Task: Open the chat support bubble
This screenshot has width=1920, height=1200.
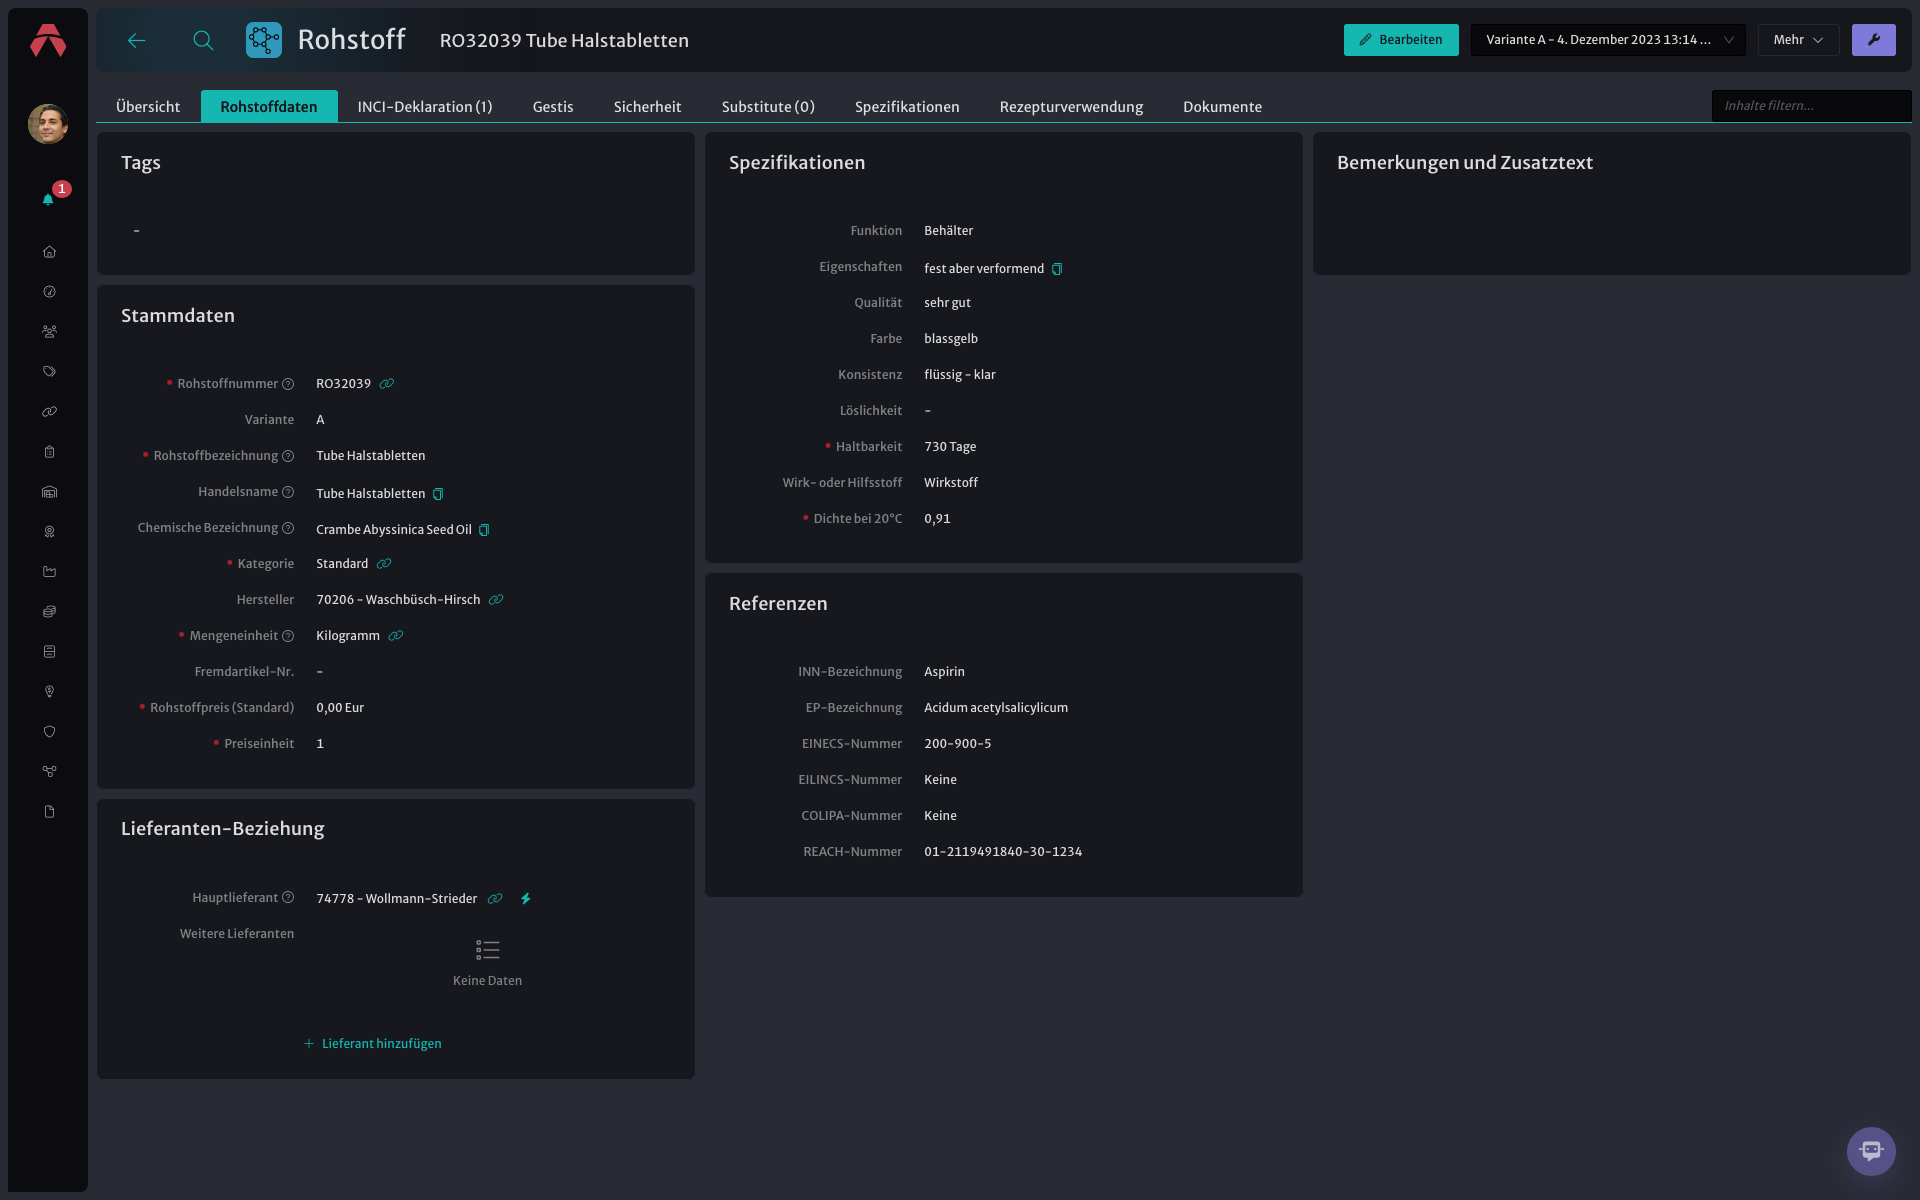Action: tap(1871, 1151)
